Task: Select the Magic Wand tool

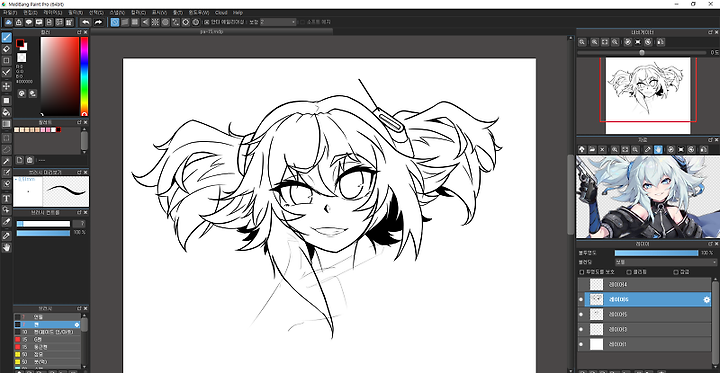Action: pyautogui.click(x=6, y=161)
